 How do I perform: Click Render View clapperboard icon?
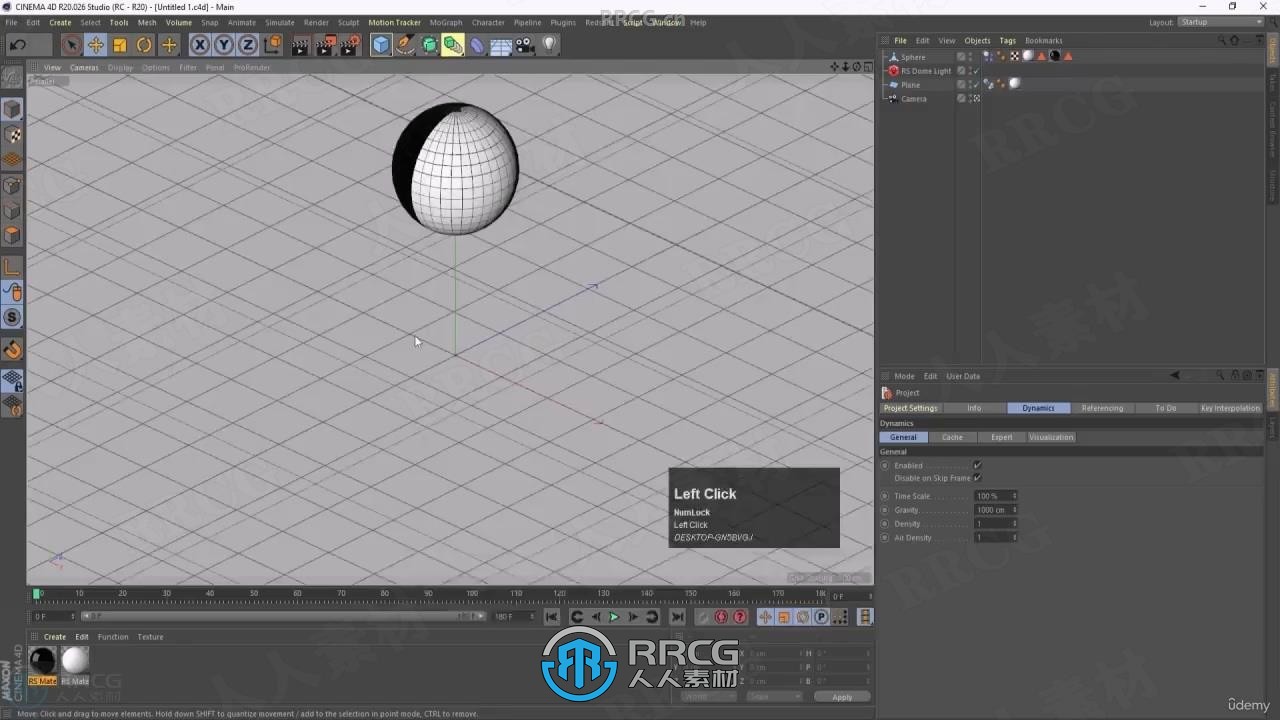click(x=301, y=44)
